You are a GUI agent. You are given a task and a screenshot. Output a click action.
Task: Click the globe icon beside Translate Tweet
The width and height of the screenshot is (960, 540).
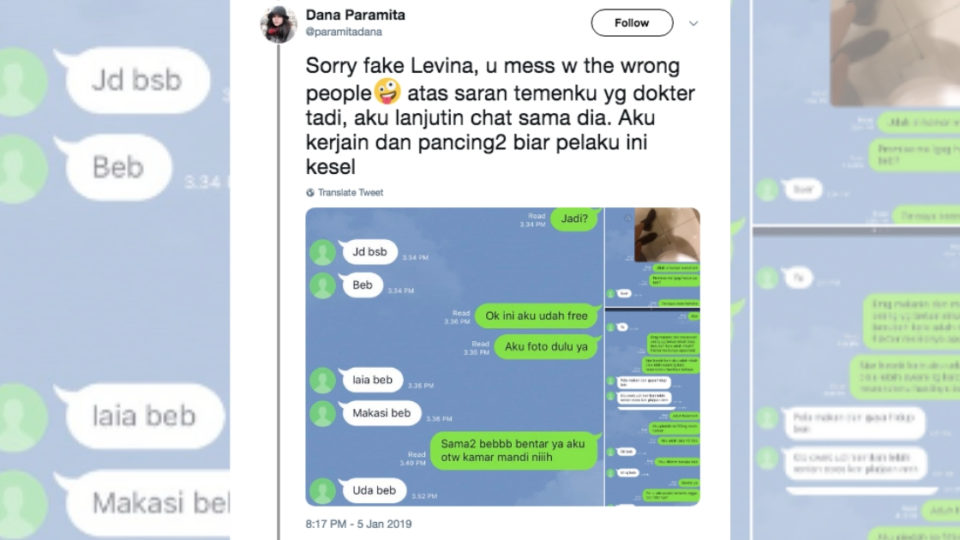tap(310, 192)
